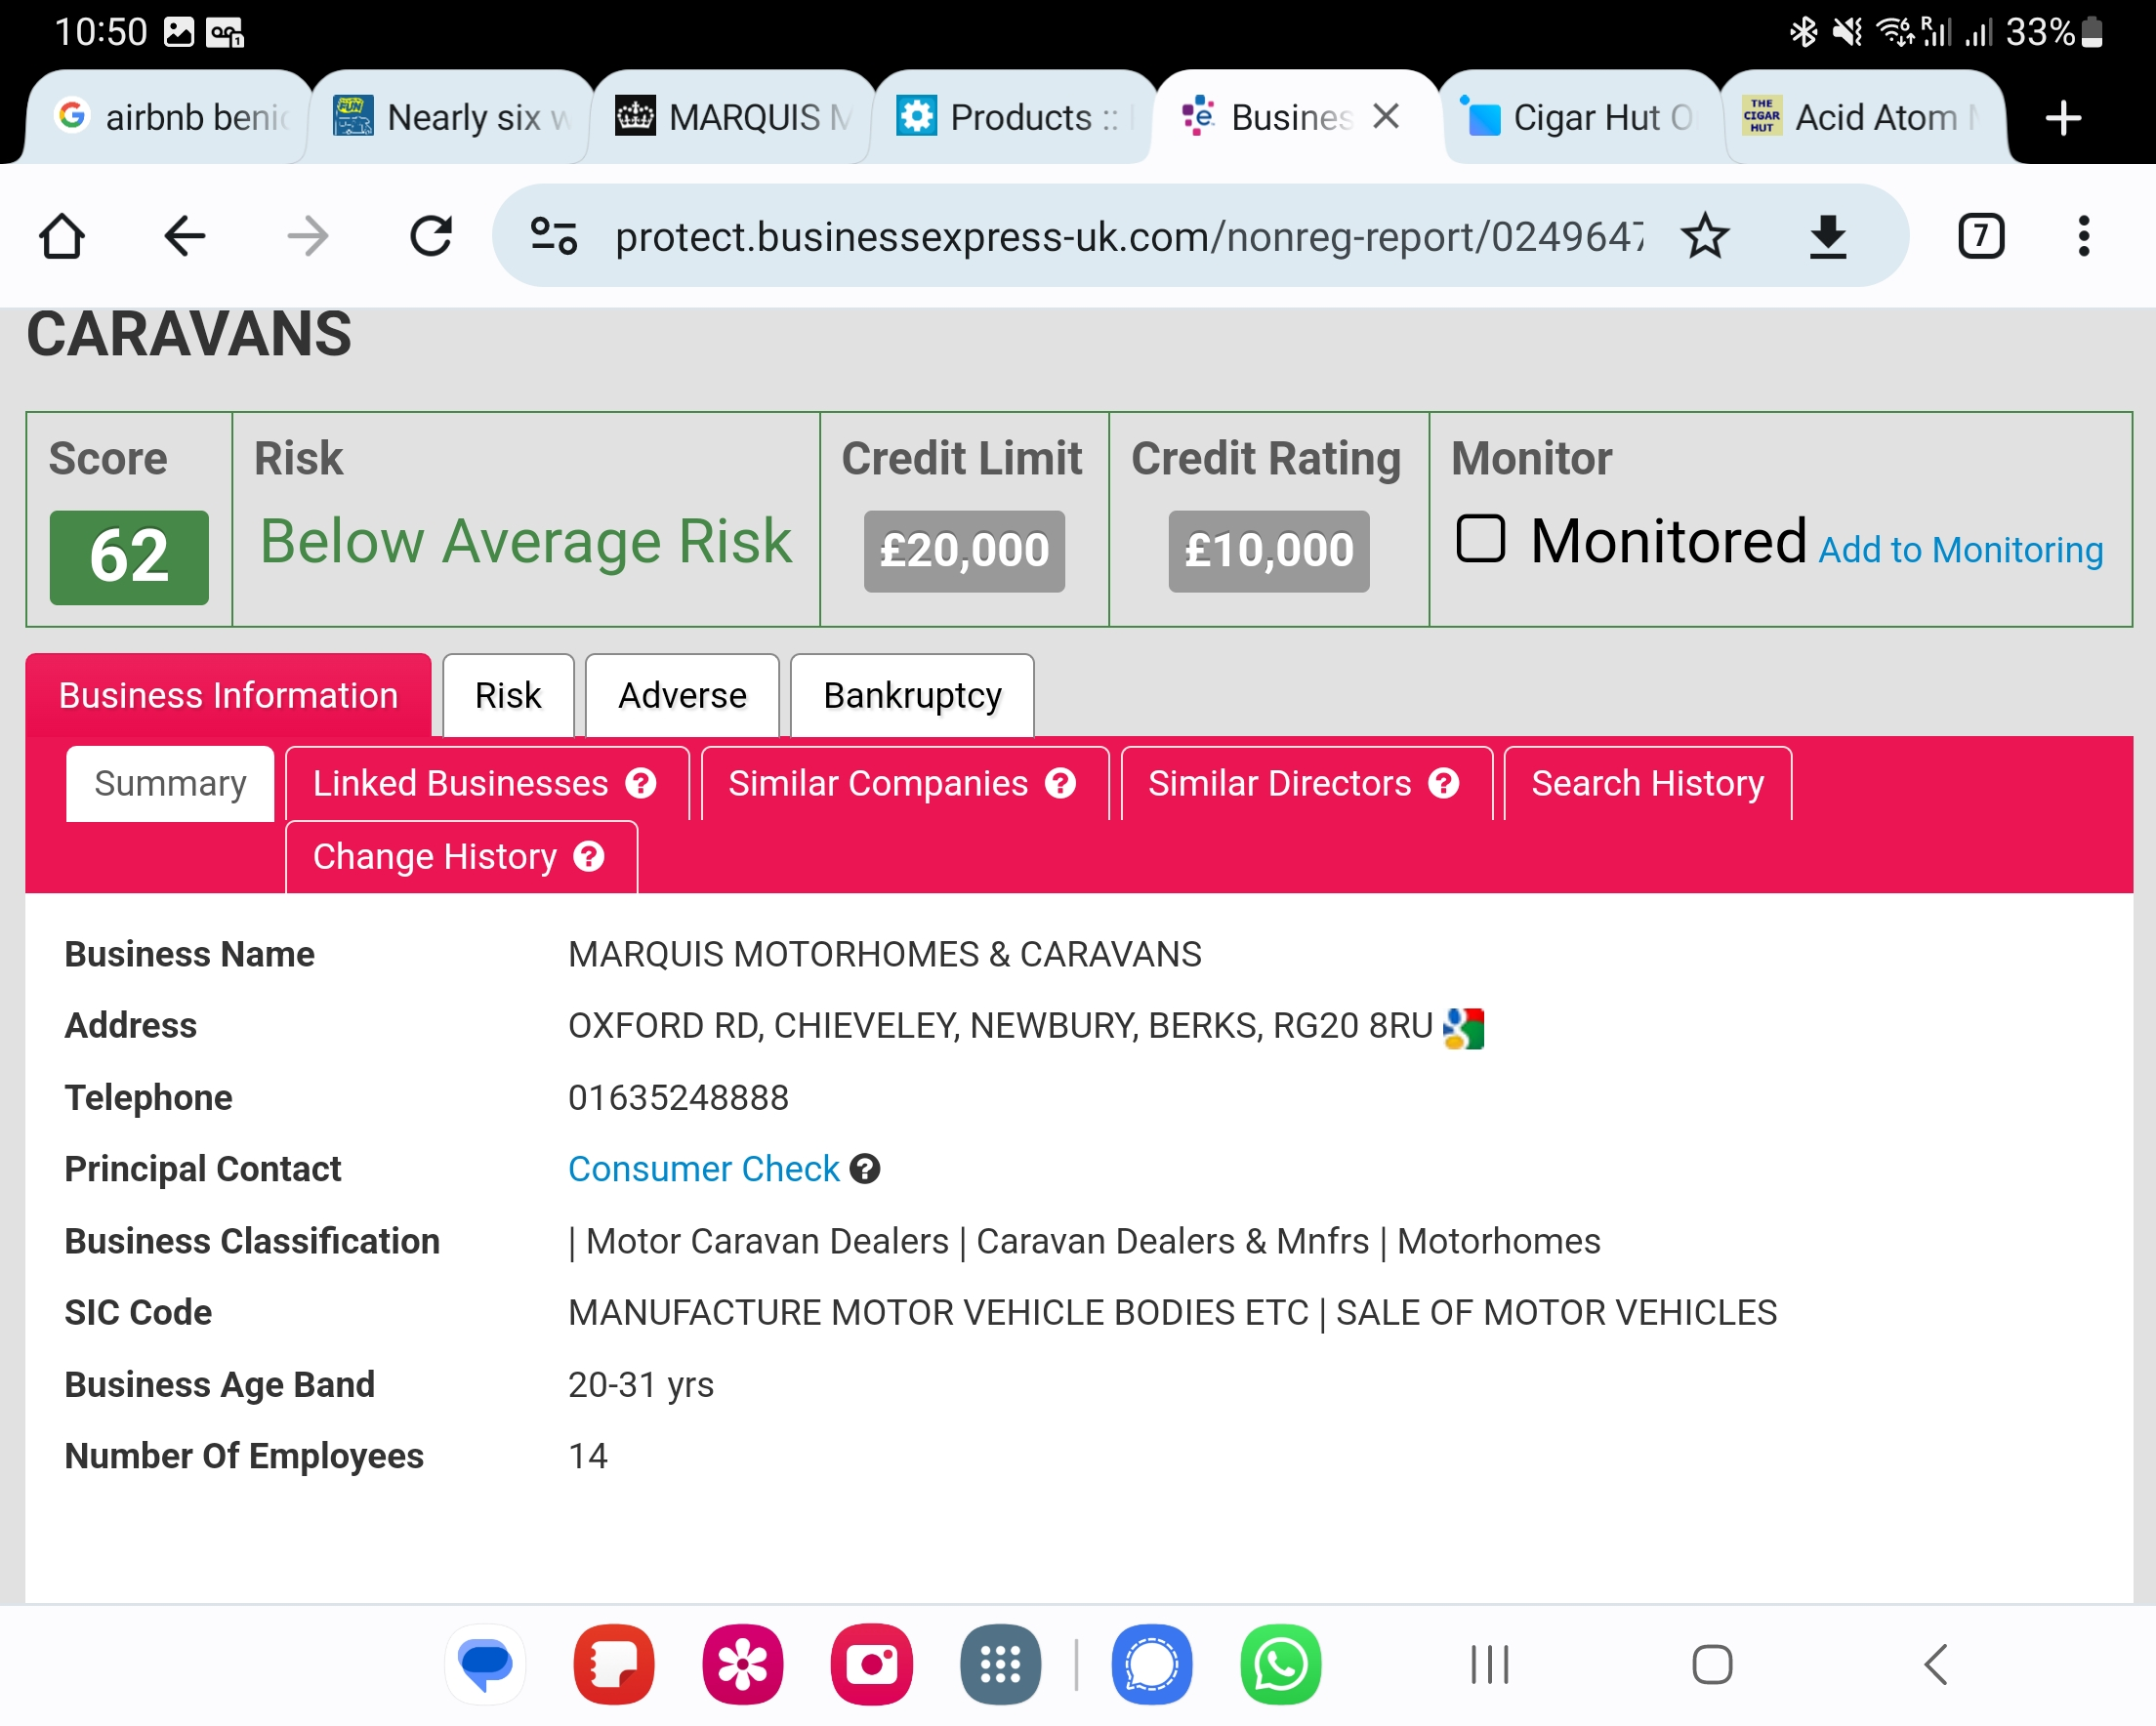Image resolution: width=2156 pixels, height=1726 pixels.
Task: Open site settings icon in address bar
Action: point(553,237)
